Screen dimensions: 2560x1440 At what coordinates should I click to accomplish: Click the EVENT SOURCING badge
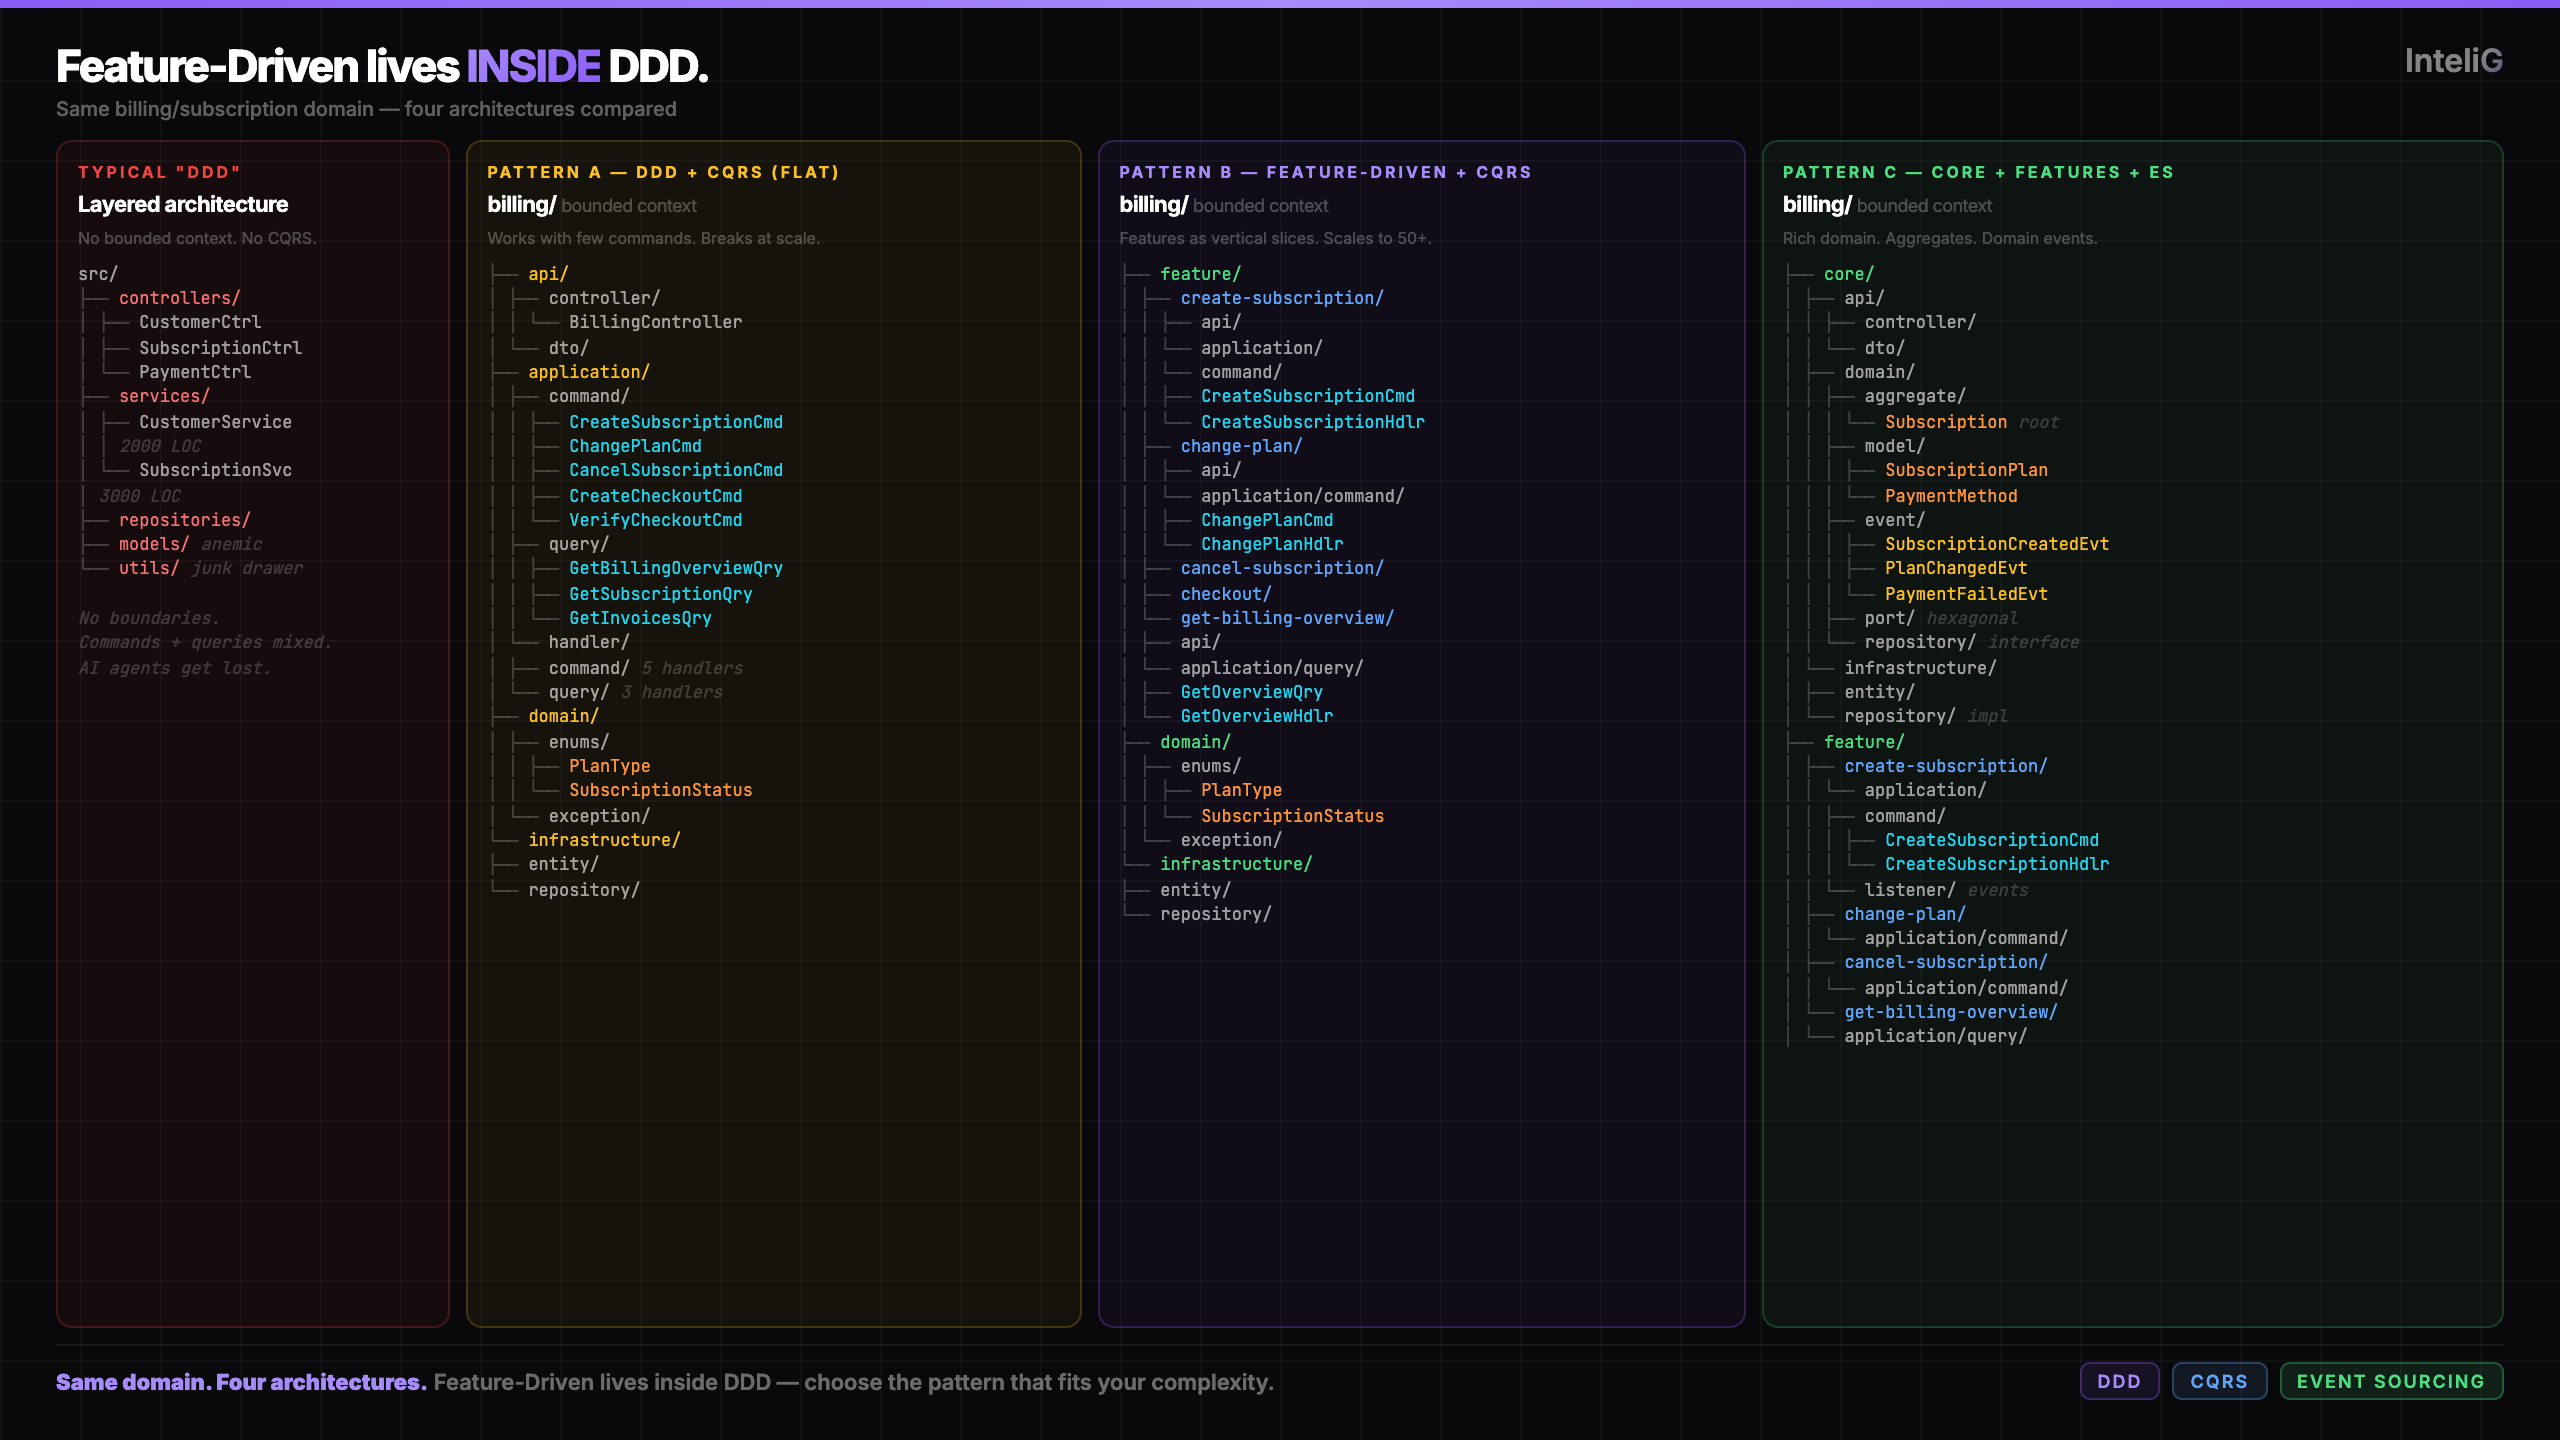[2391, 1381]
